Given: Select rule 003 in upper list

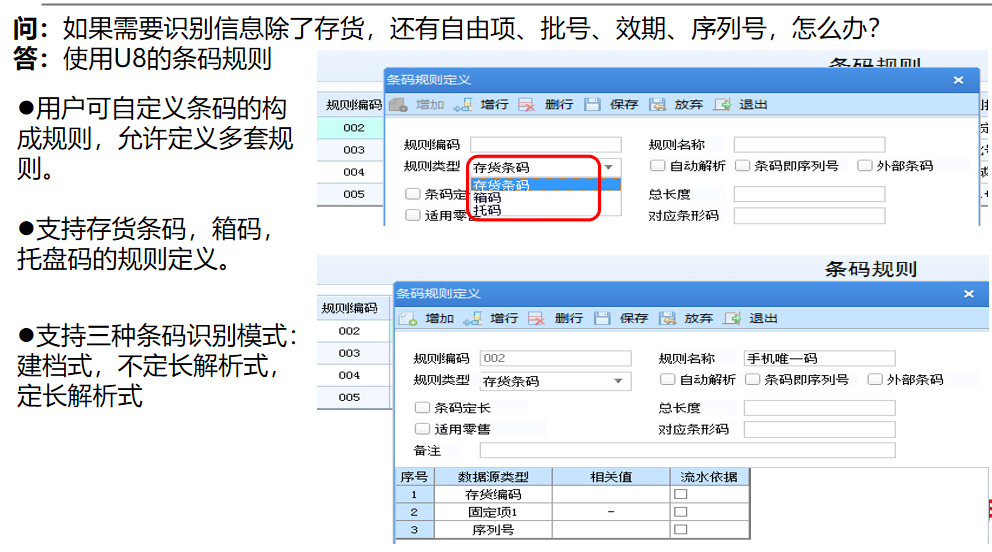Looking at the screenshot, I should pyautogui.click(x=351, y=150).
